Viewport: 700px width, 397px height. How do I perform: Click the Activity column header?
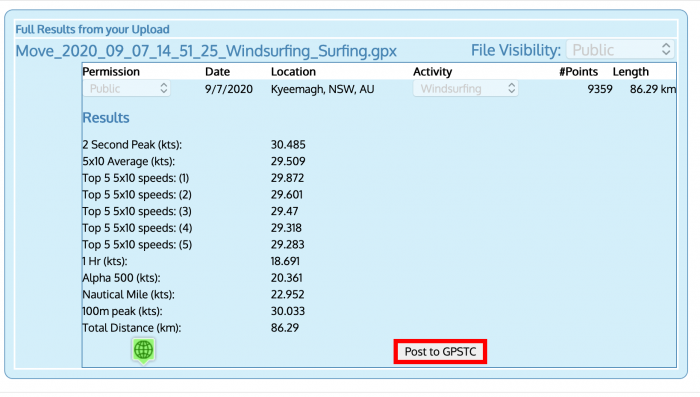(x=432, y=72)
